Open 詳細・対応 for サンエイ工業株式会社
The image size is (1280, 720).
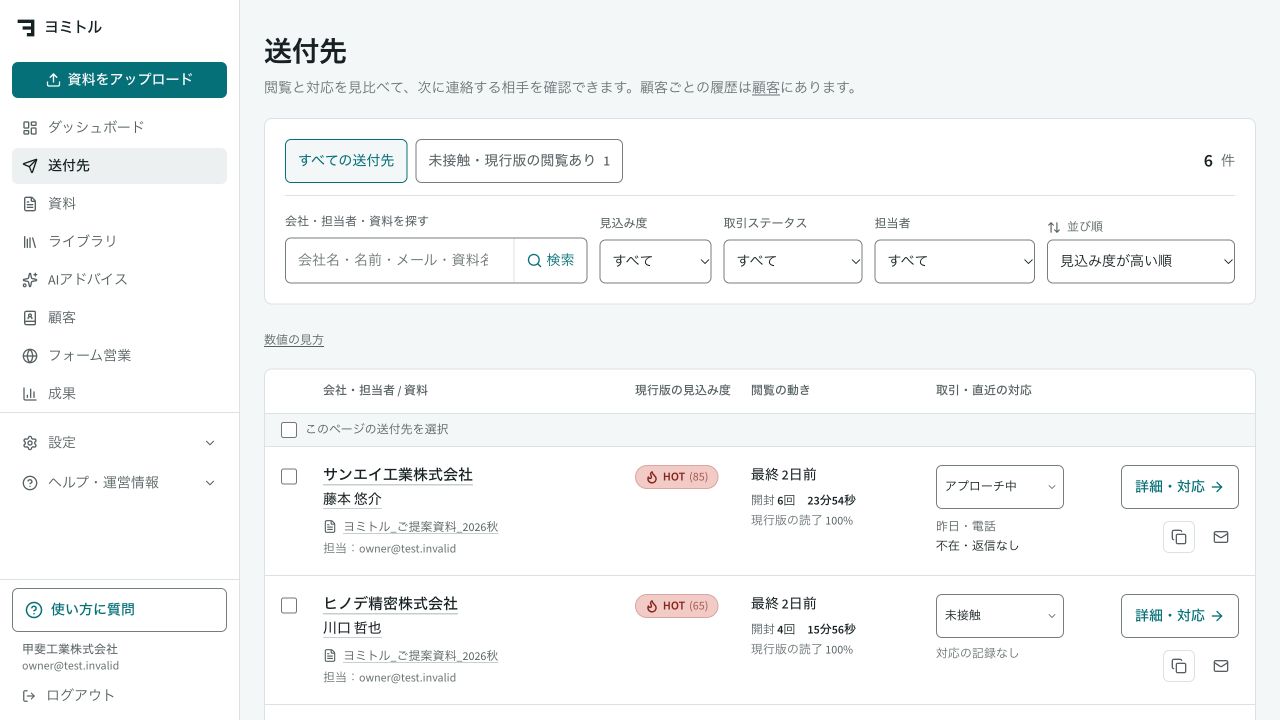pos(1180,487)
